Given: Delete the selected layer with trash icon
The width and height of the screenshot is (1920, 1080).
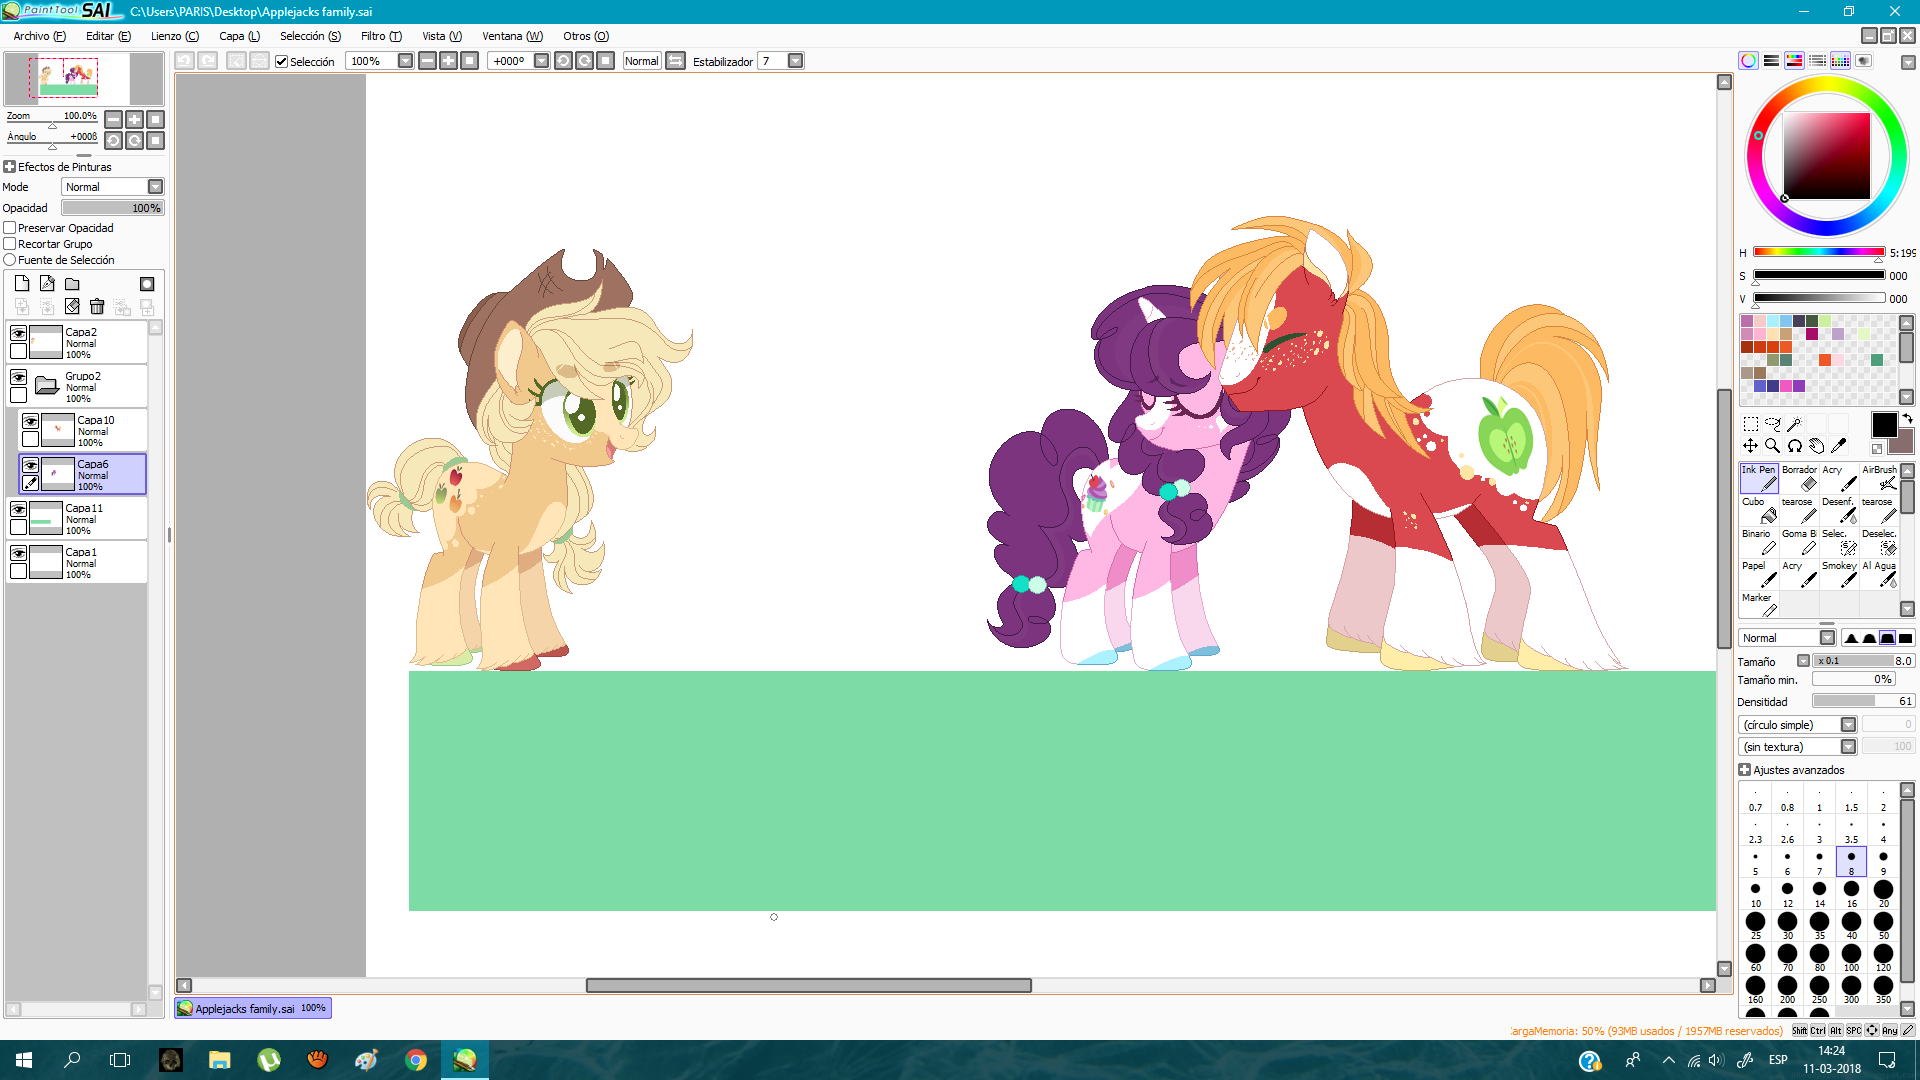Looking at the screenshot, I should [97, 306].
